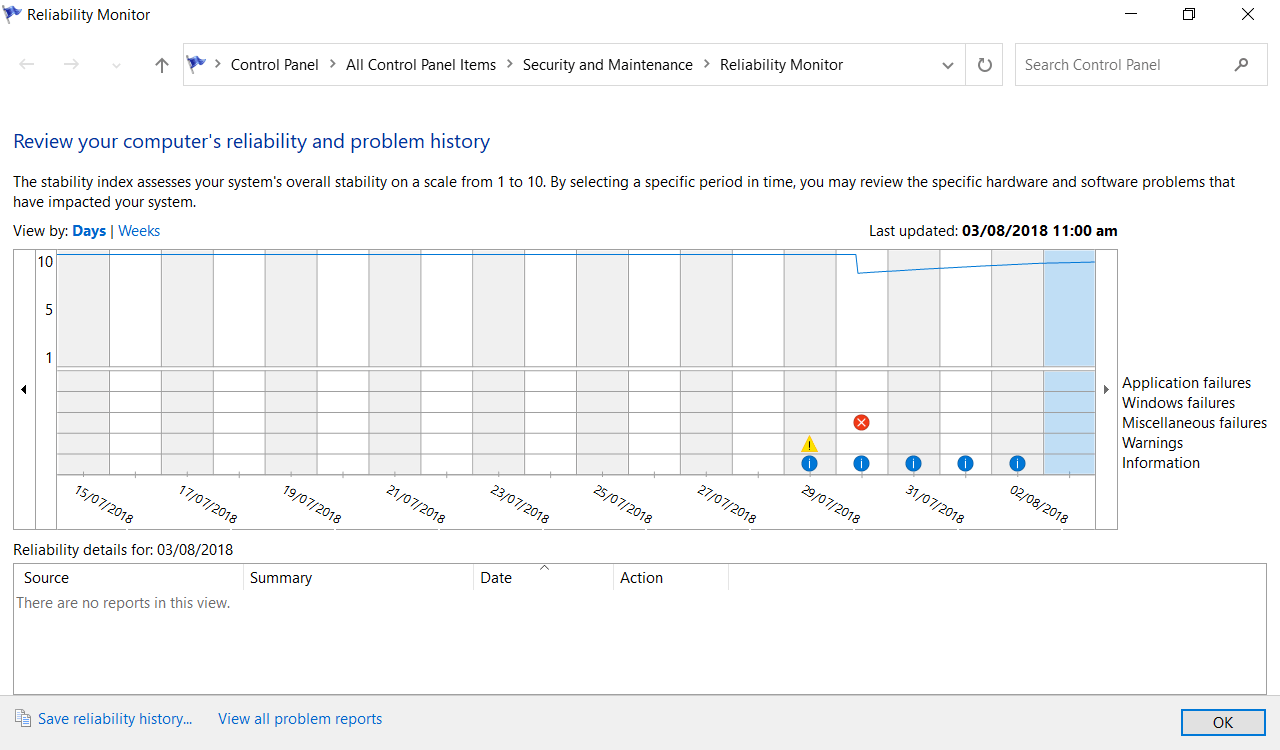Click the information icon for 01/08/2018
This screenshot has height=750, width=1280.
point(965,463)
